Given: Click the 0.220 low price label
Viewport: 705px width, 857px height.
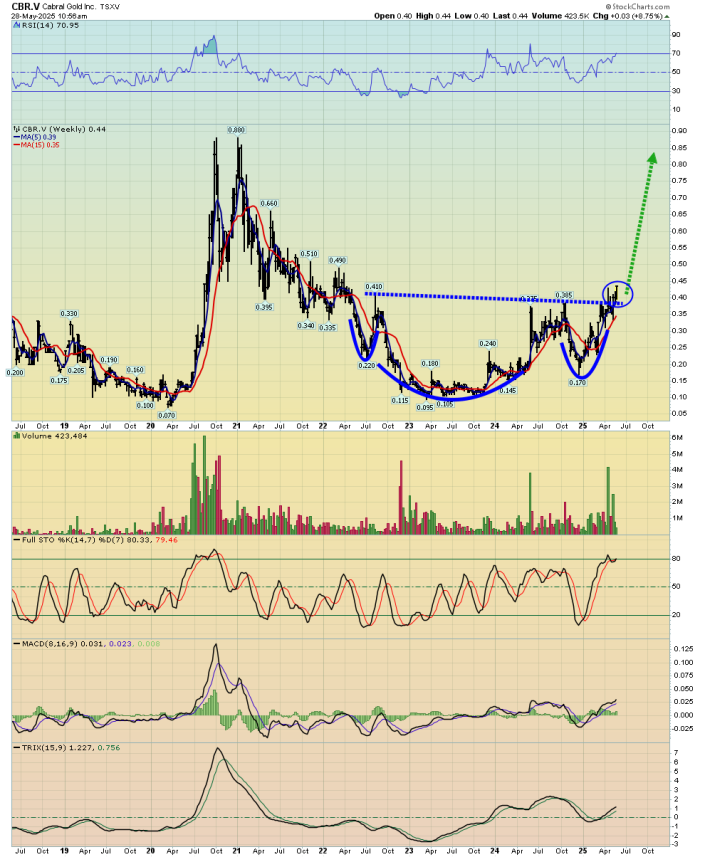Looking at the screenshot, I should coord(367,365).
